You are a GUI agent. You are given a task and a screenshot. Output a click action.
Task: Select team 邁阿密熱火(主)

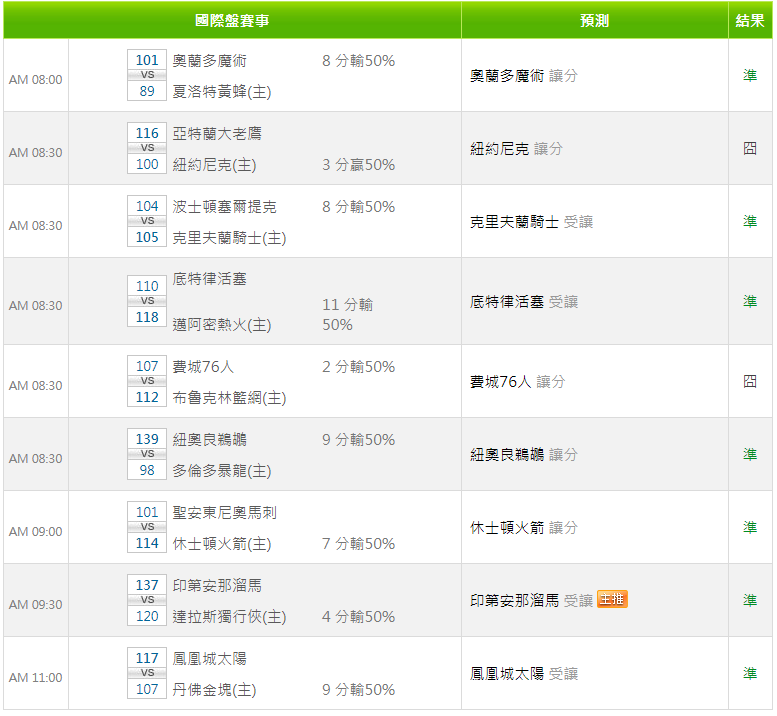(x=222, y=325)
